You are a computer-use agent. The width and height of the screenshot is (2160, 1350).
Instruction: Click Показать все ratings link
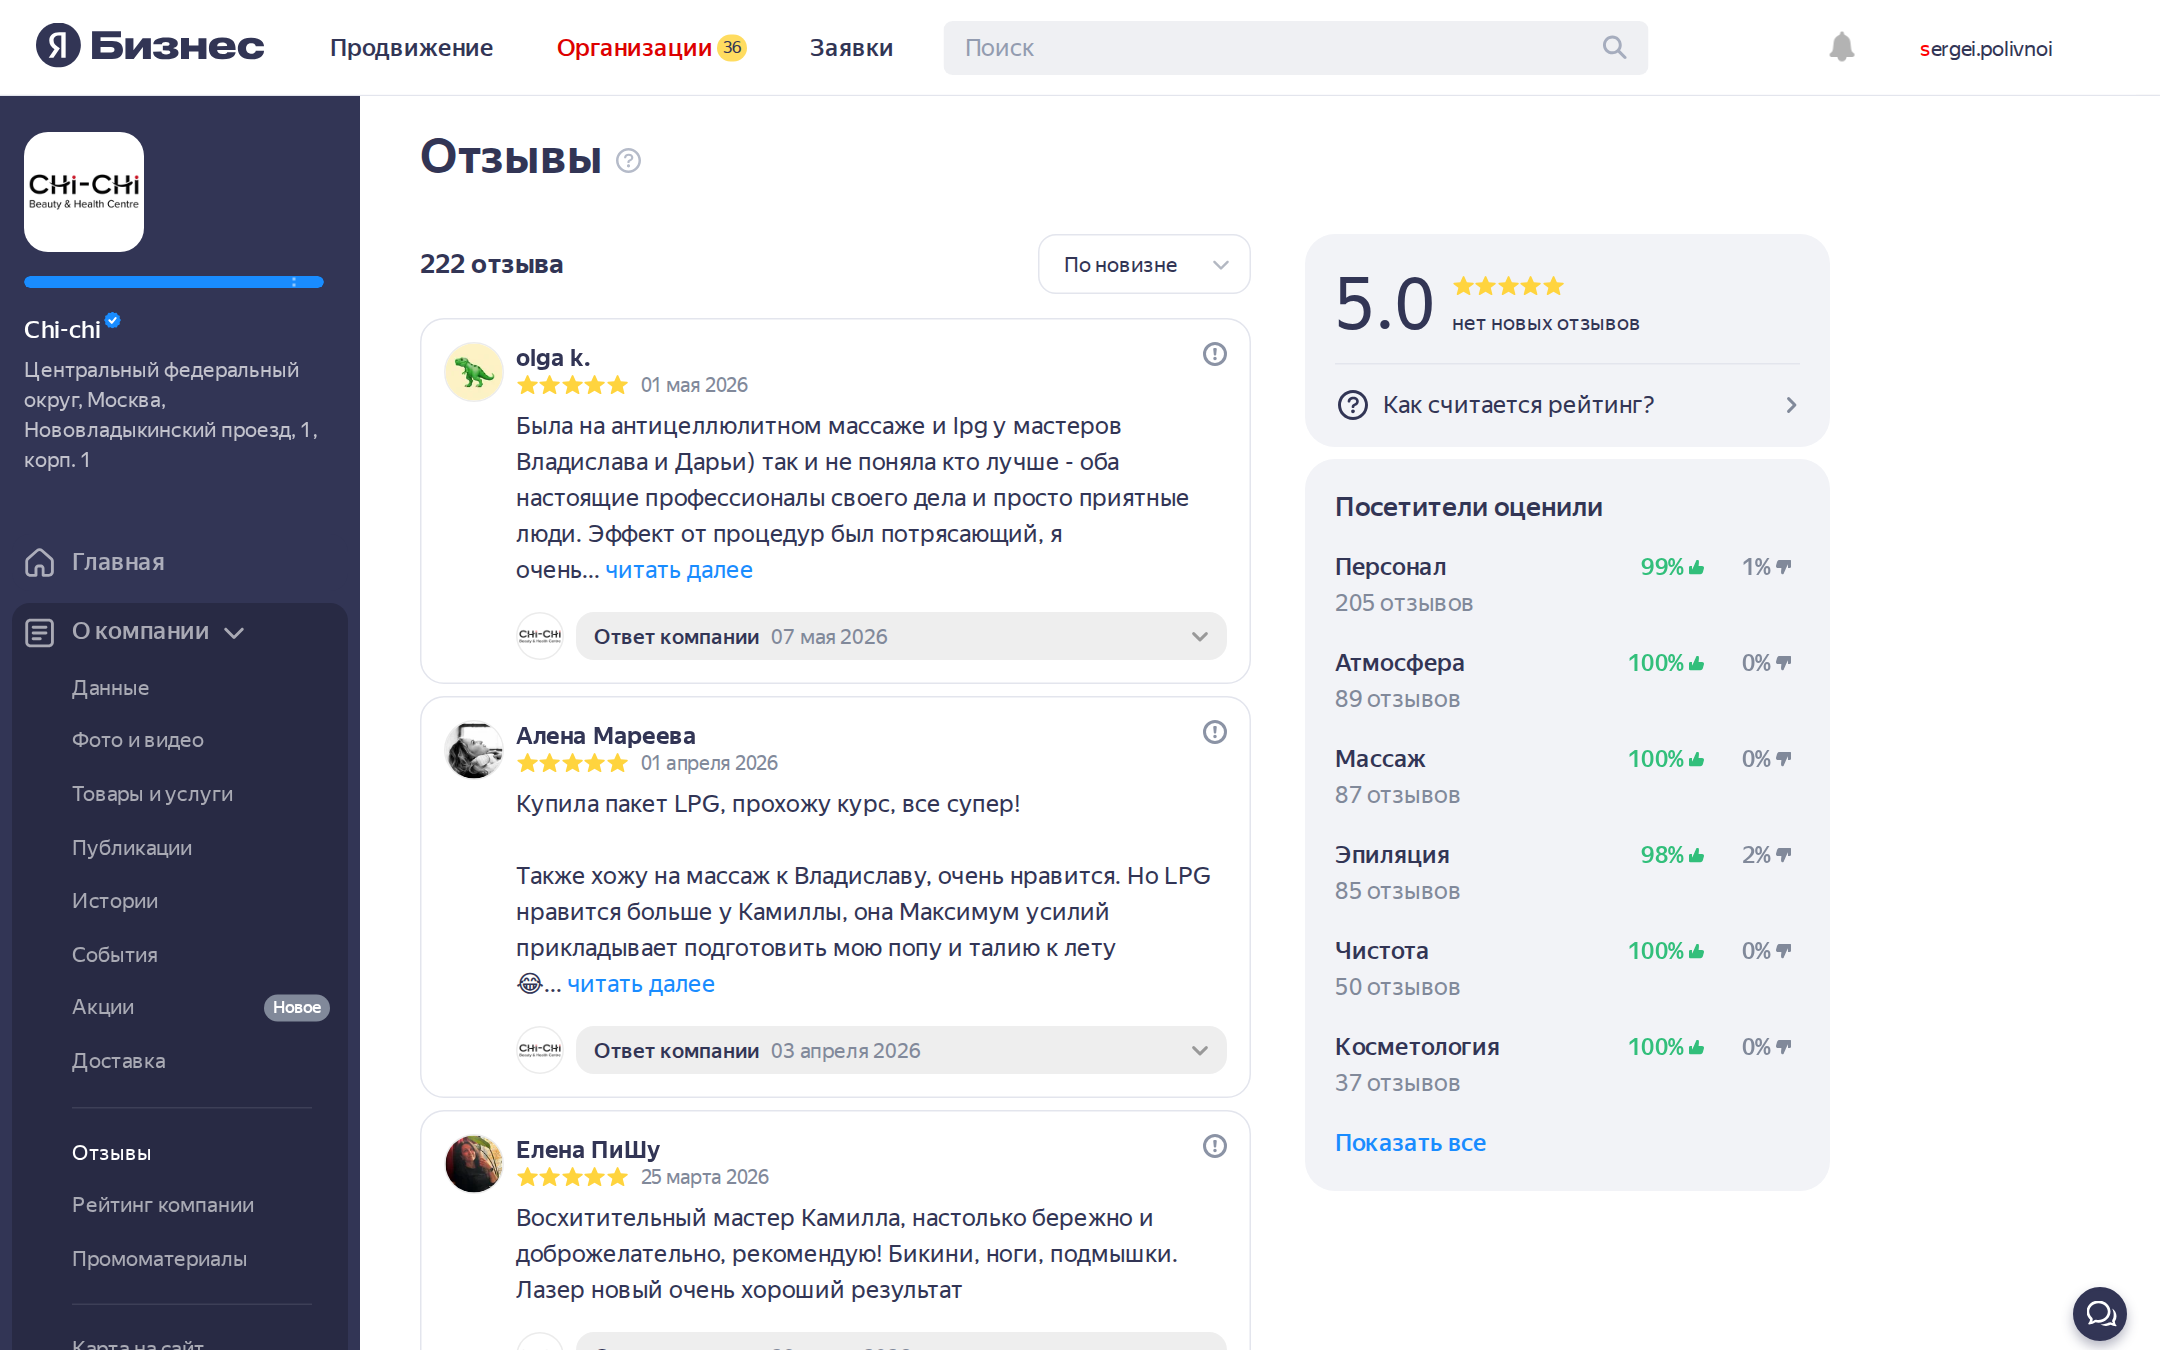(x=1410, y=1143)
